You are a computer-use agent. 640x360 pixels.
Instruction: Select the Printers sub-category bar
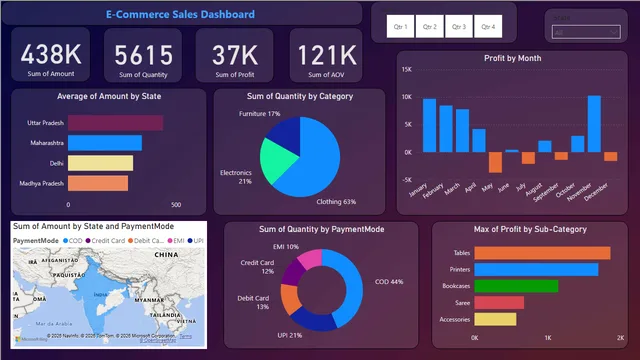536,269
